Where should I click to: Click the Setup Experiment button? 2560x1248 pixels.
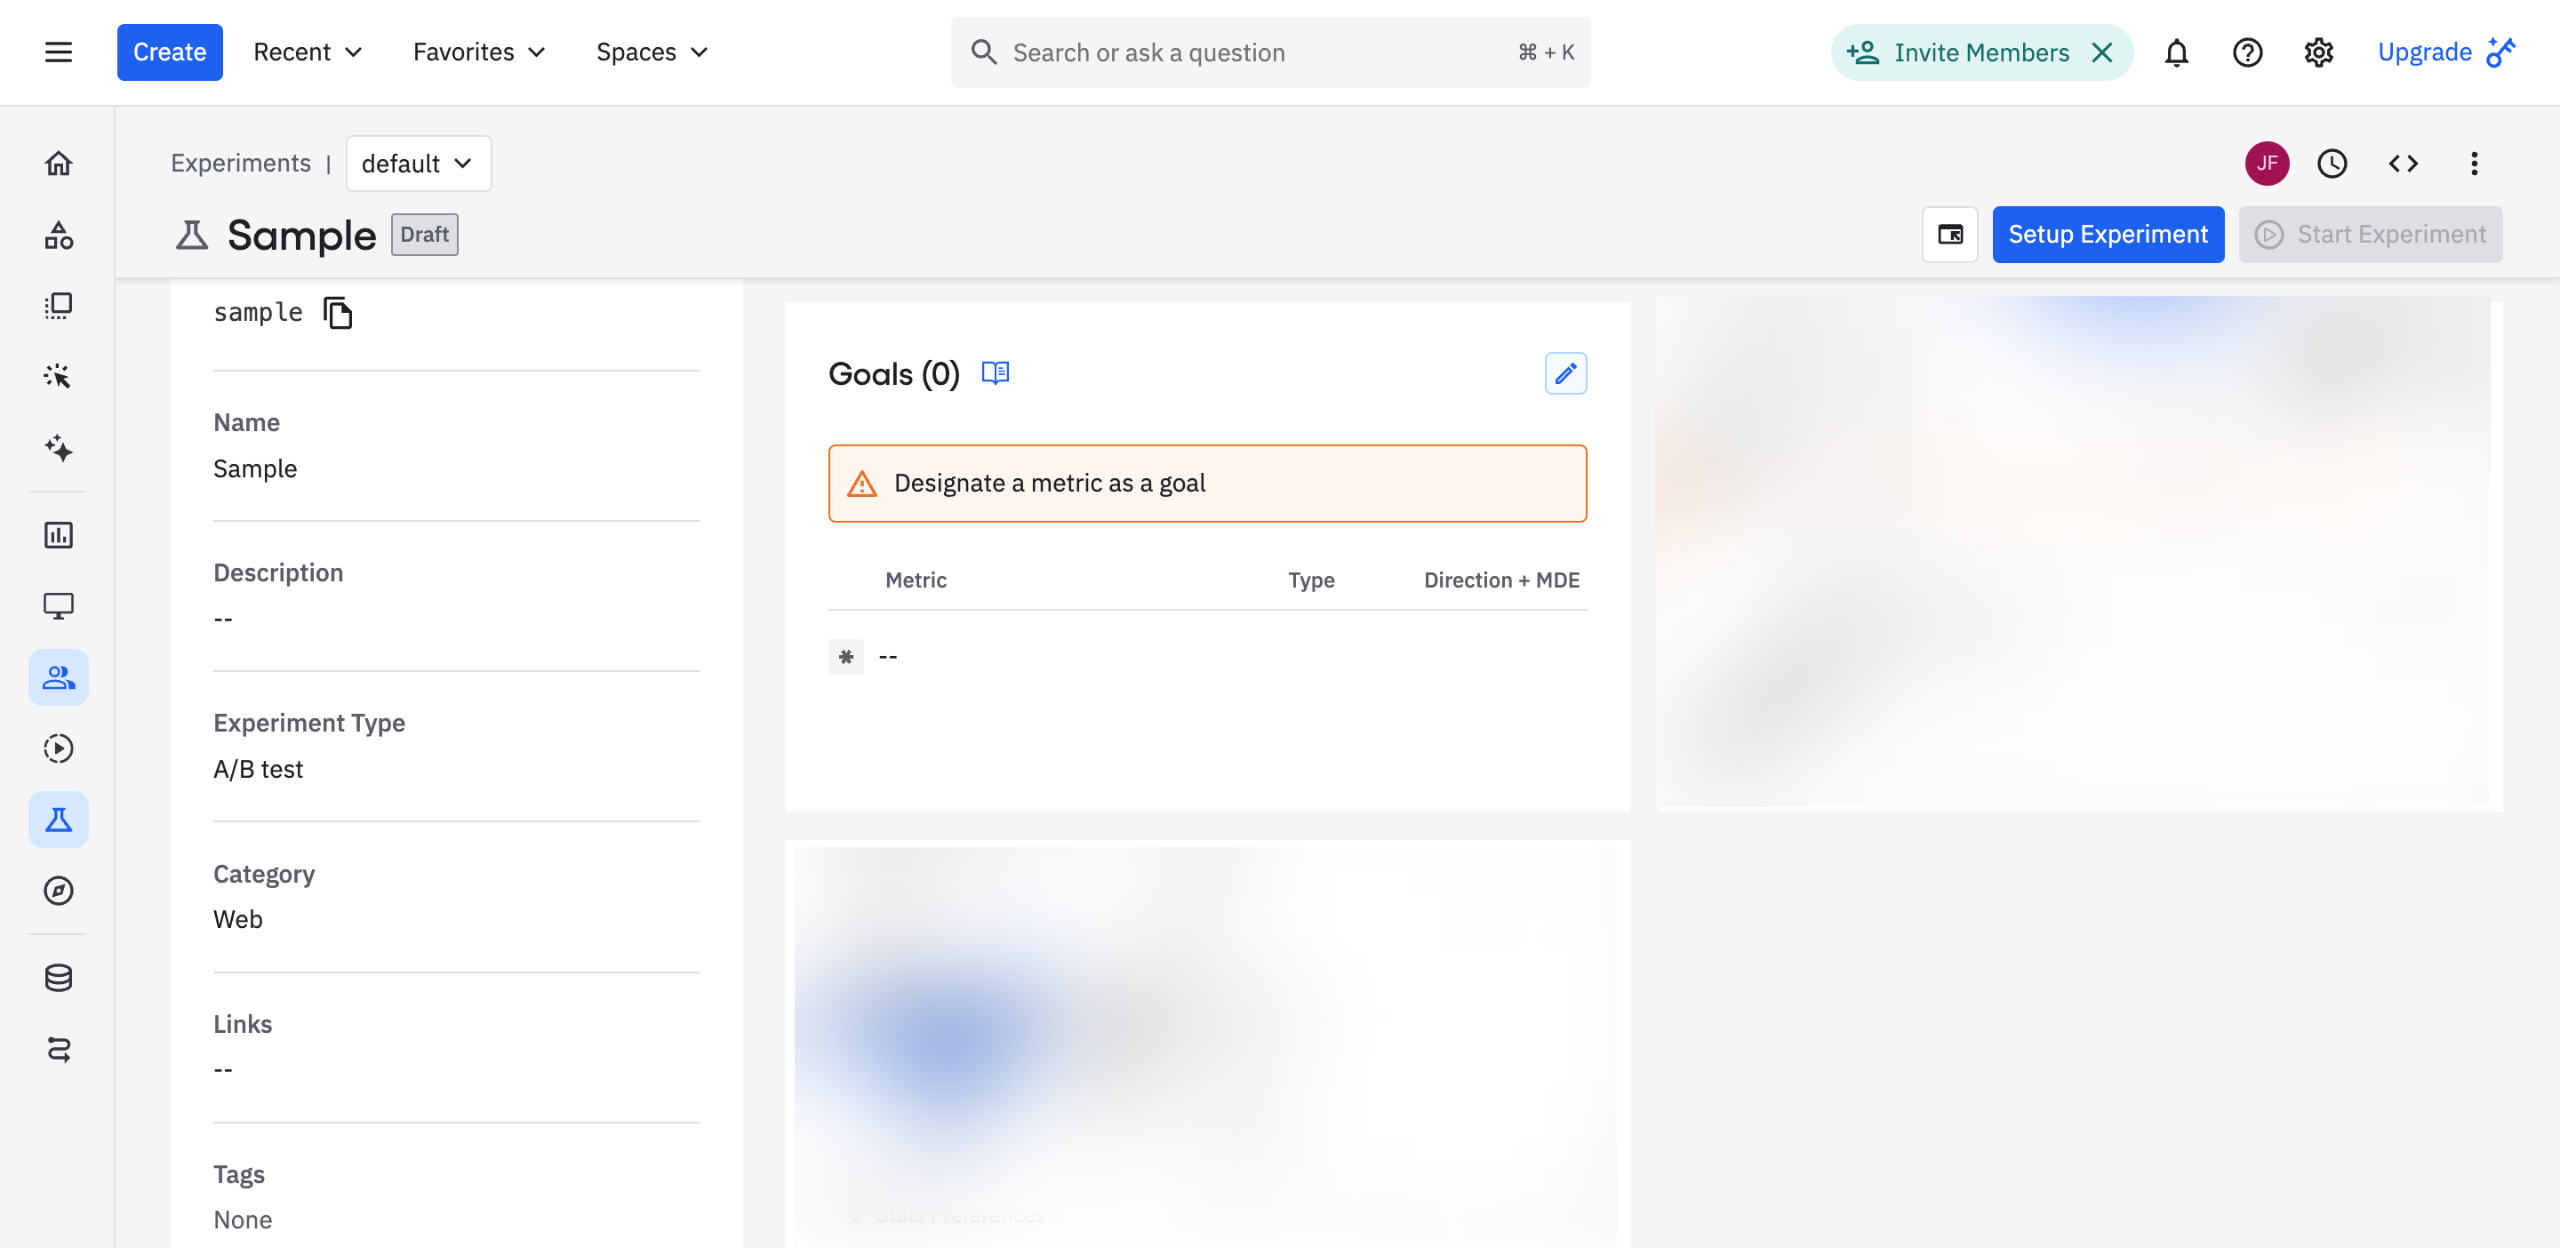pos(2108,234)
